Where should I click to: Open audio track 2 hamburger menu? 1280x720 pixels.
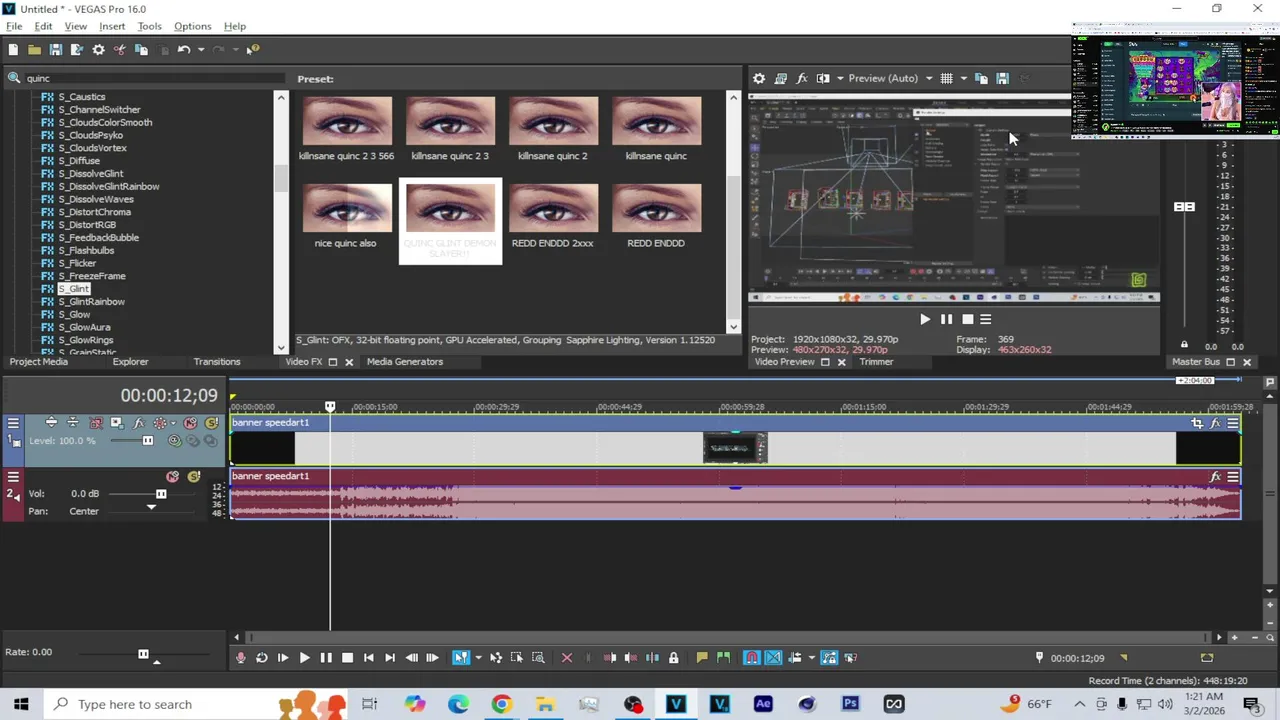click(13, 476)
